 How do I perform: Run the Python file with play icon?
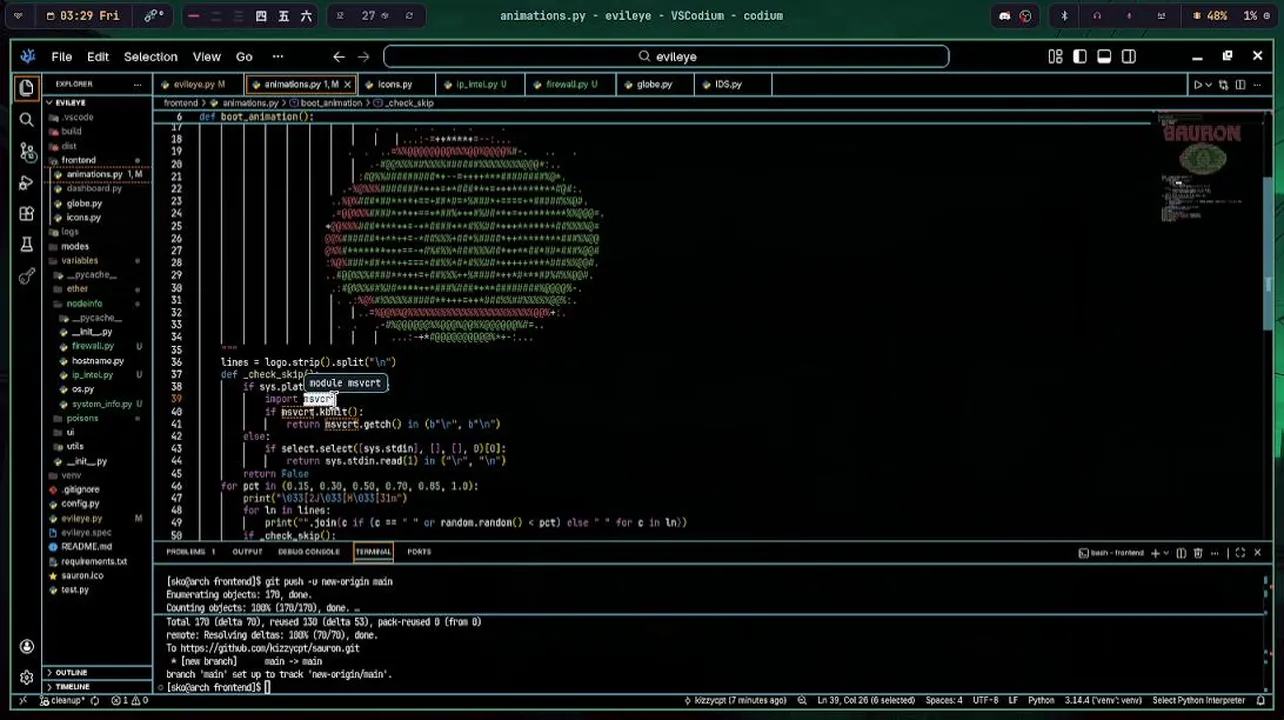pyautogui.click(x=1197, y=85)
